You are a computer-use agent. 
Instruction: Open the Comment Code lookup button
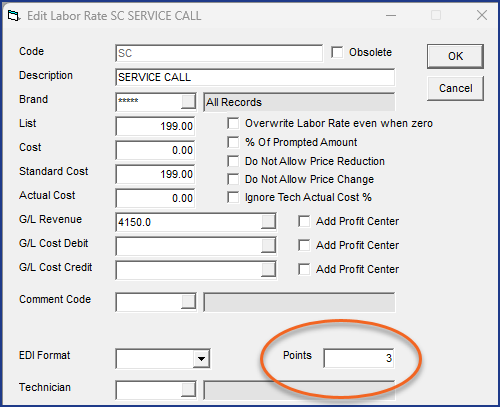[x=188, y=302]
